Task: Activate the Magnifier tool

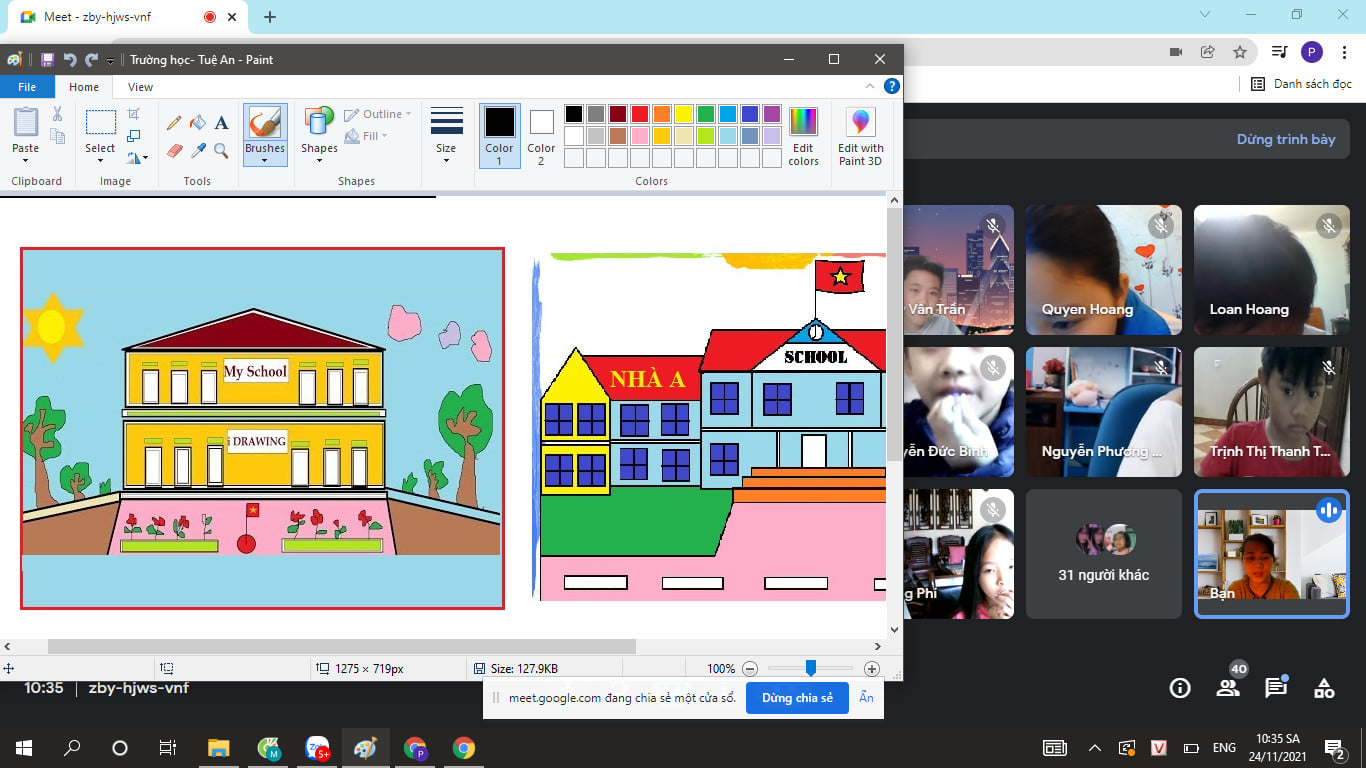Action: [222, 151]
